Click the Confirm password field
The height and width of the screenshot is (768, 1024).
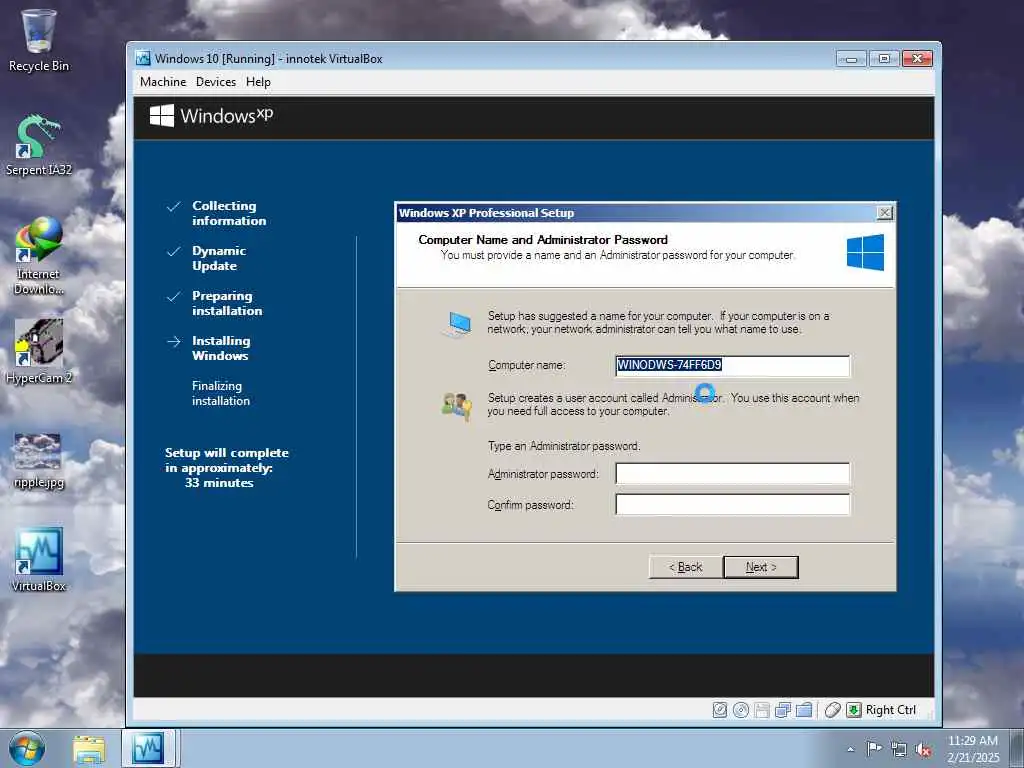tap(733, 504)
